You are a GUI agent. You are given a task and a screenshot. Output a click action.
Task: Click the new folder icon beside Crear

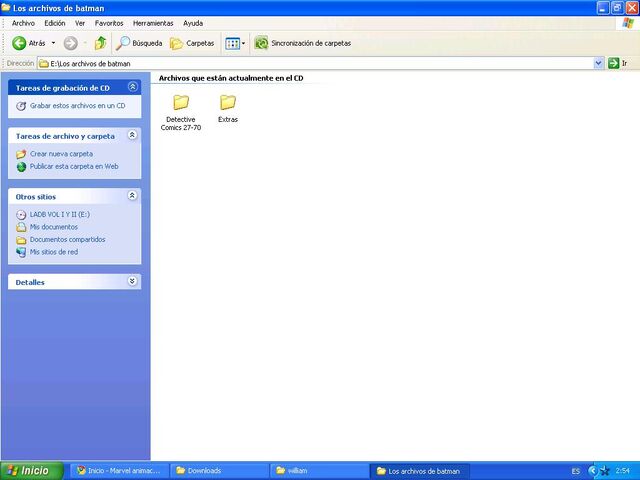tap(21, 154)
